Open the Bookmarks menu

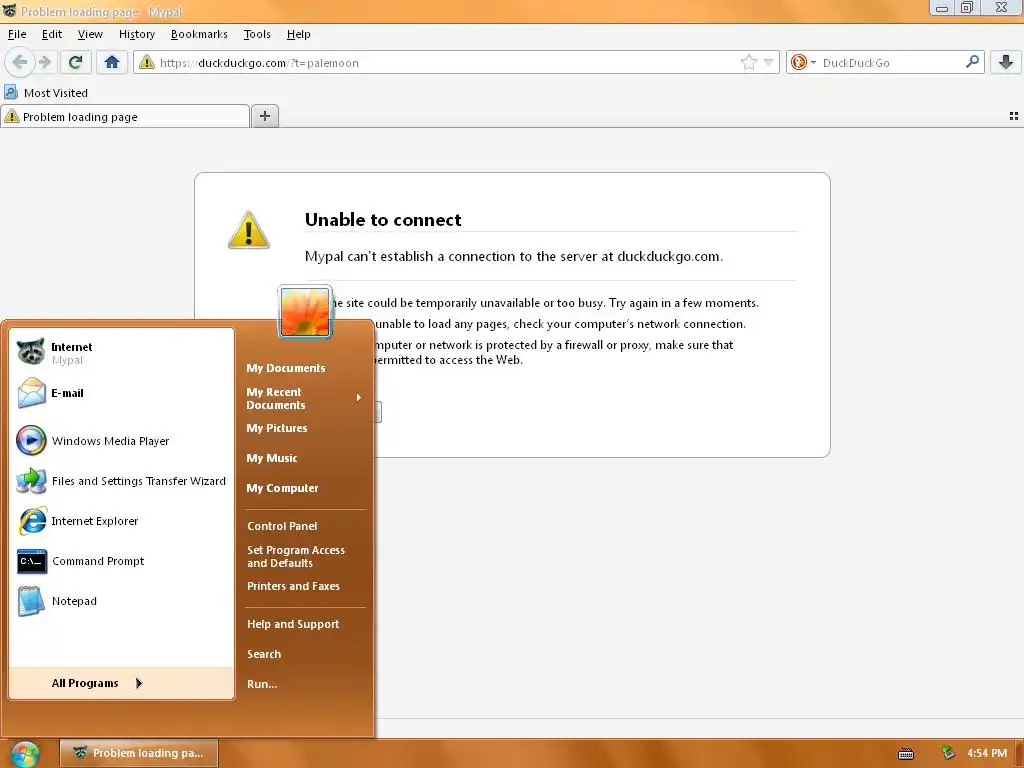coord(199,34)
